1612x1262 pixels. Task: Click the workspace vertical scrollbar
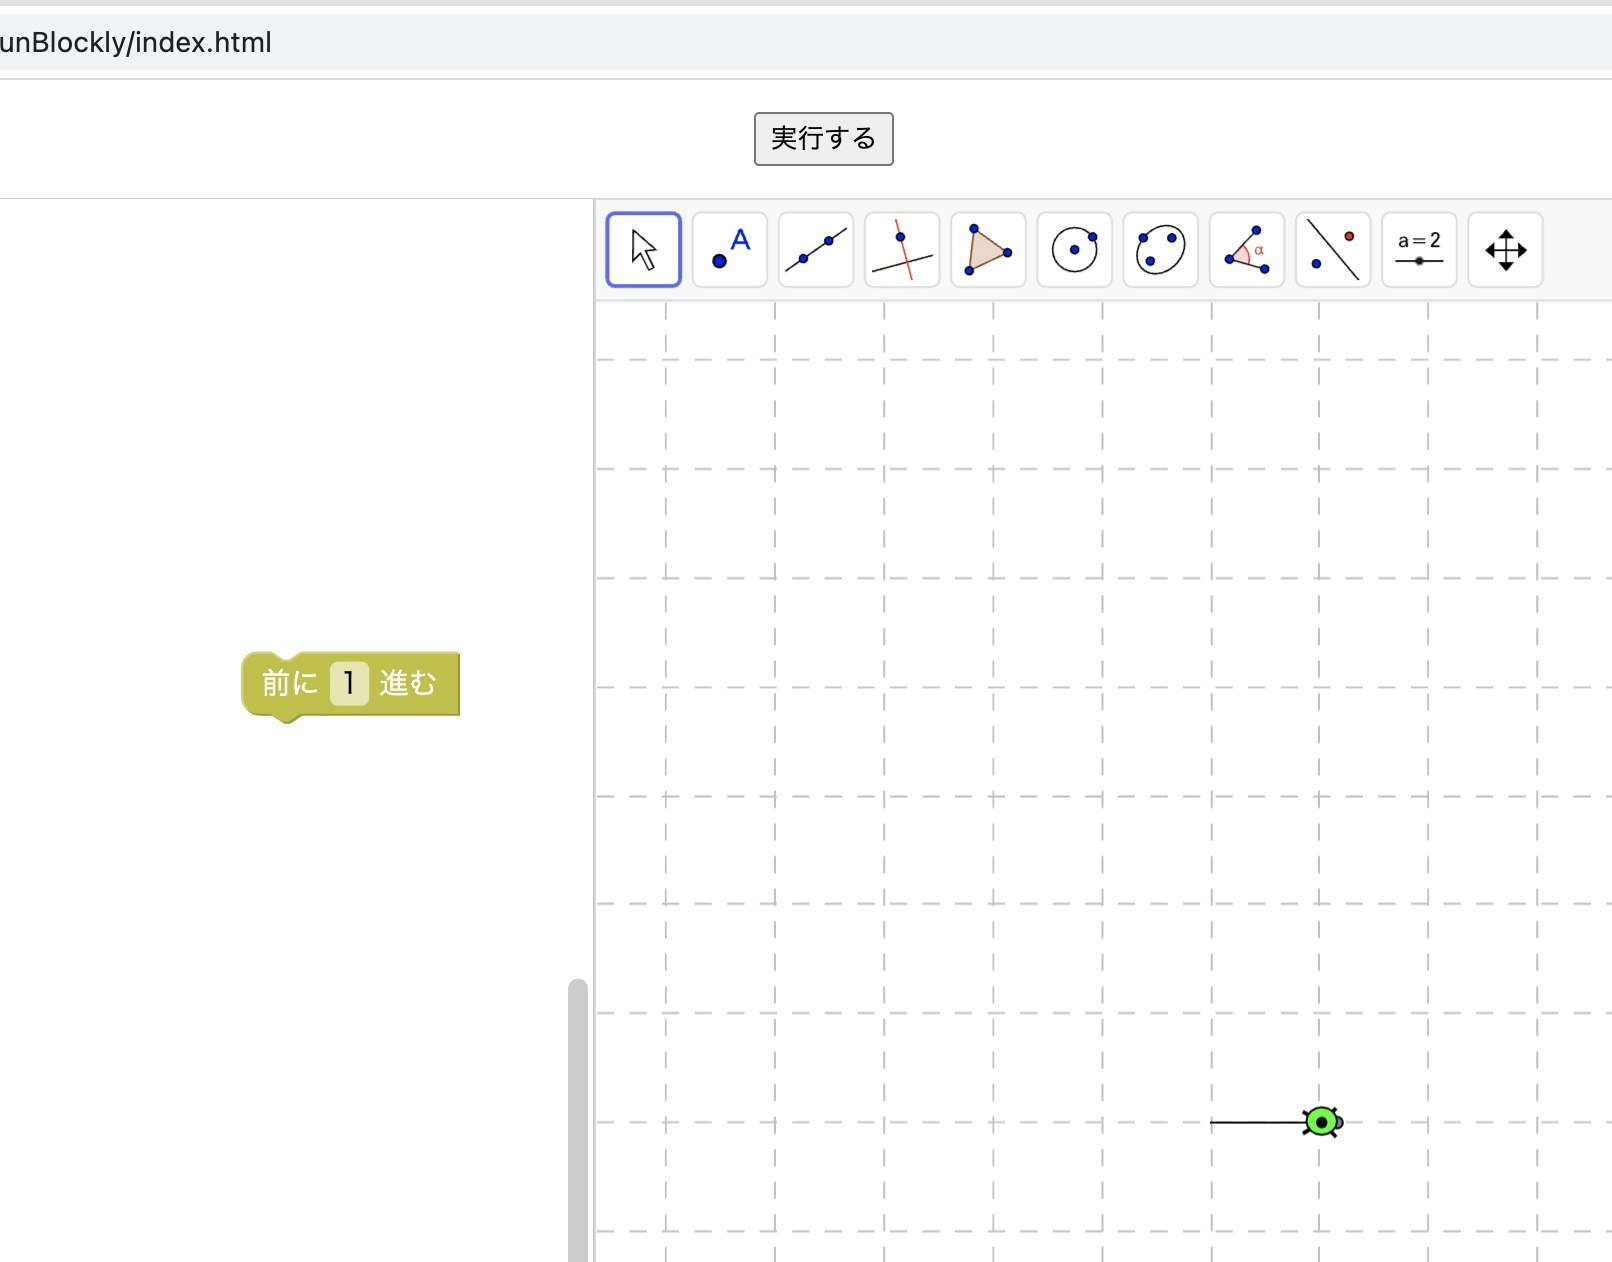coord(578,1118)
